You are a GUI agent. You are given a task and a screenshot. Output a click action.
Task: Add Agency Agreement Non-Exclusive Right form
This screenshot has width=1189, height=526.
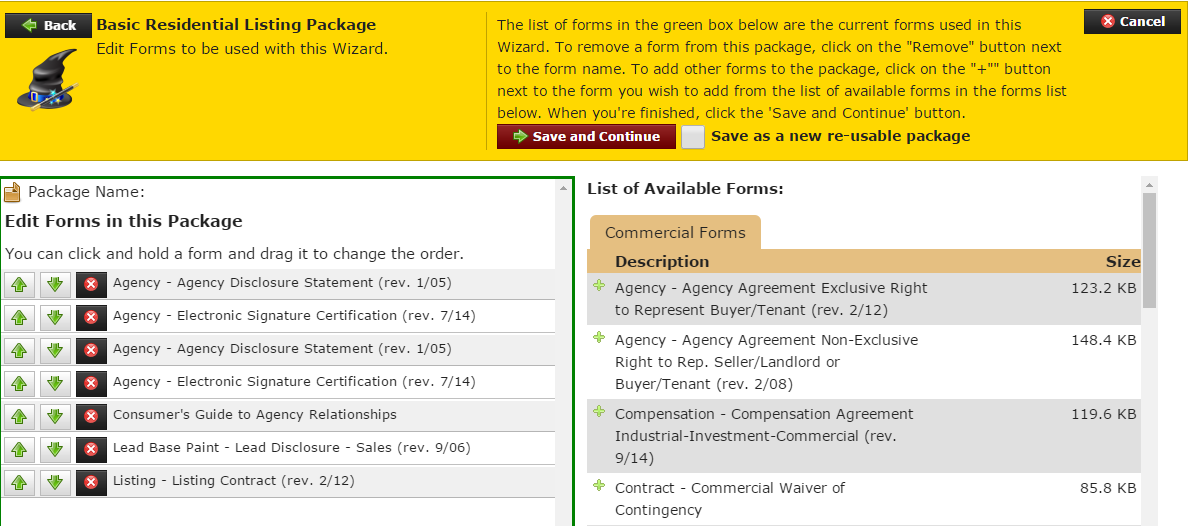pyautogui.click(x=599, y=339)
